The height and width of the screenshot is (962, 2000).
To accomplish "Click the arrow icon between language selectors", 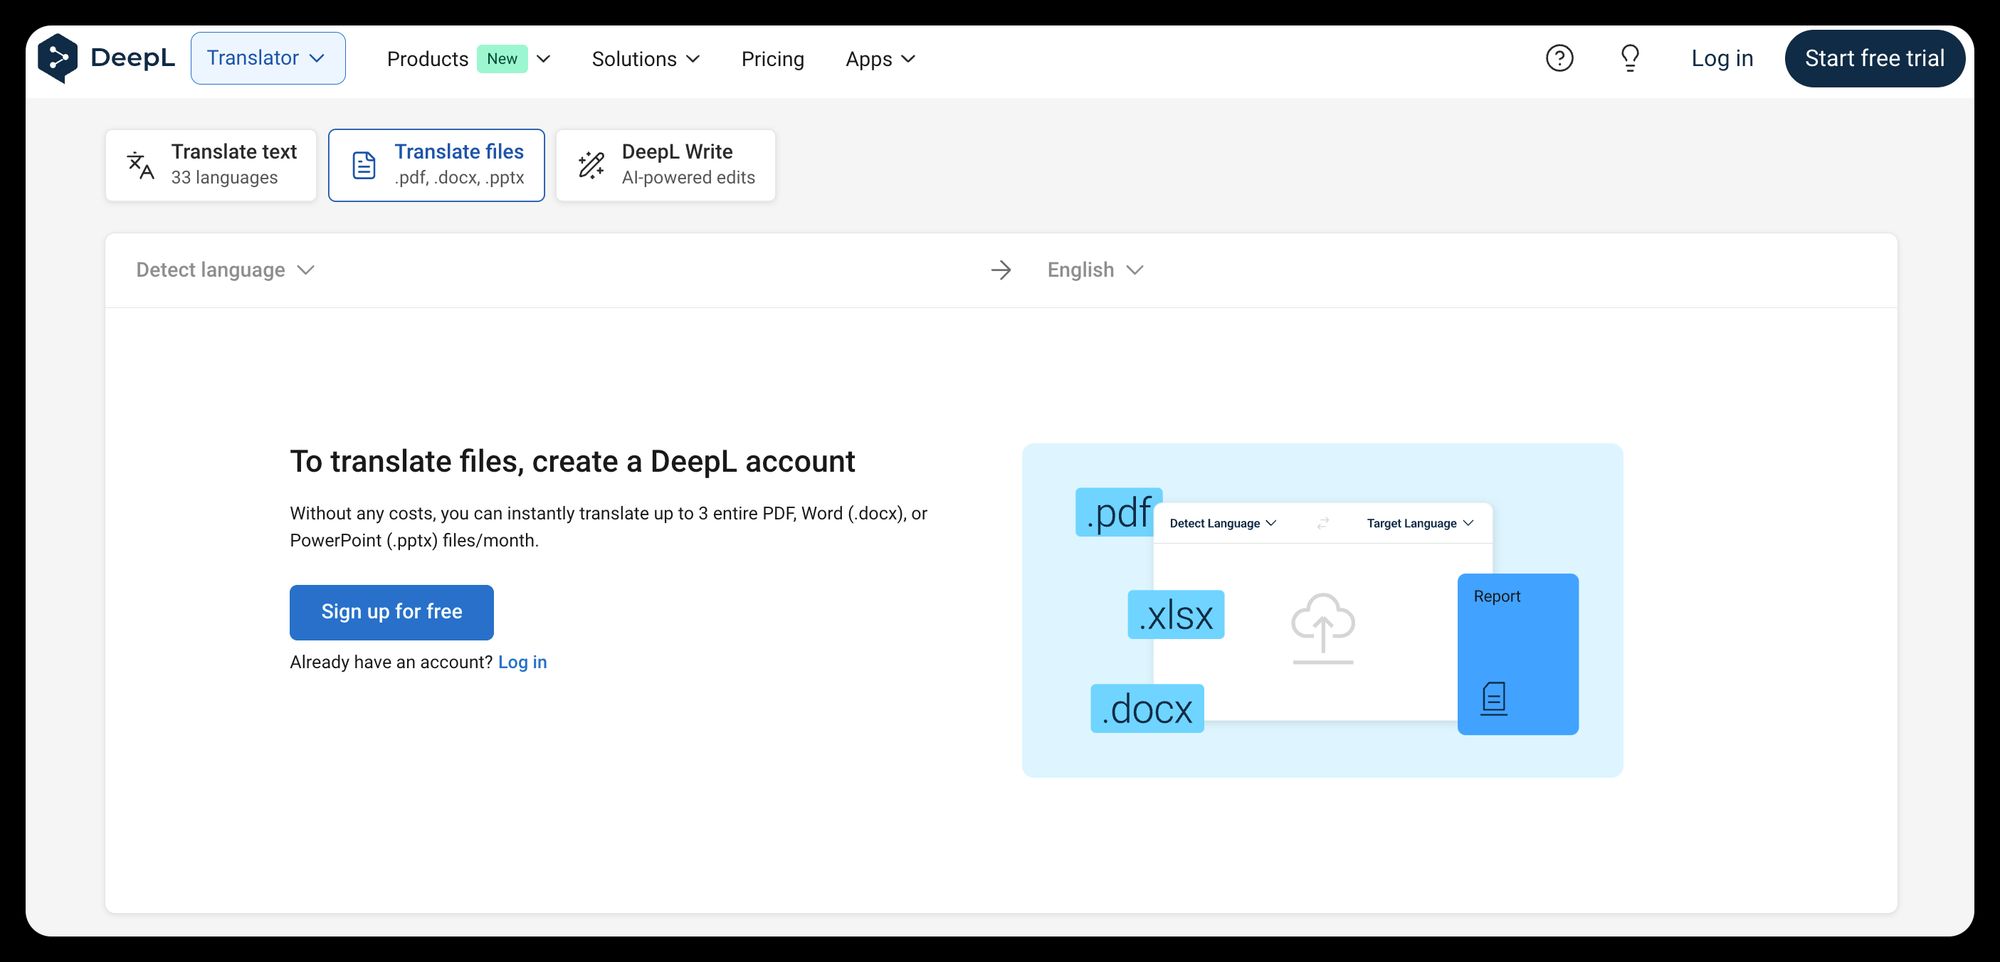I will [x=1001, y=270].
